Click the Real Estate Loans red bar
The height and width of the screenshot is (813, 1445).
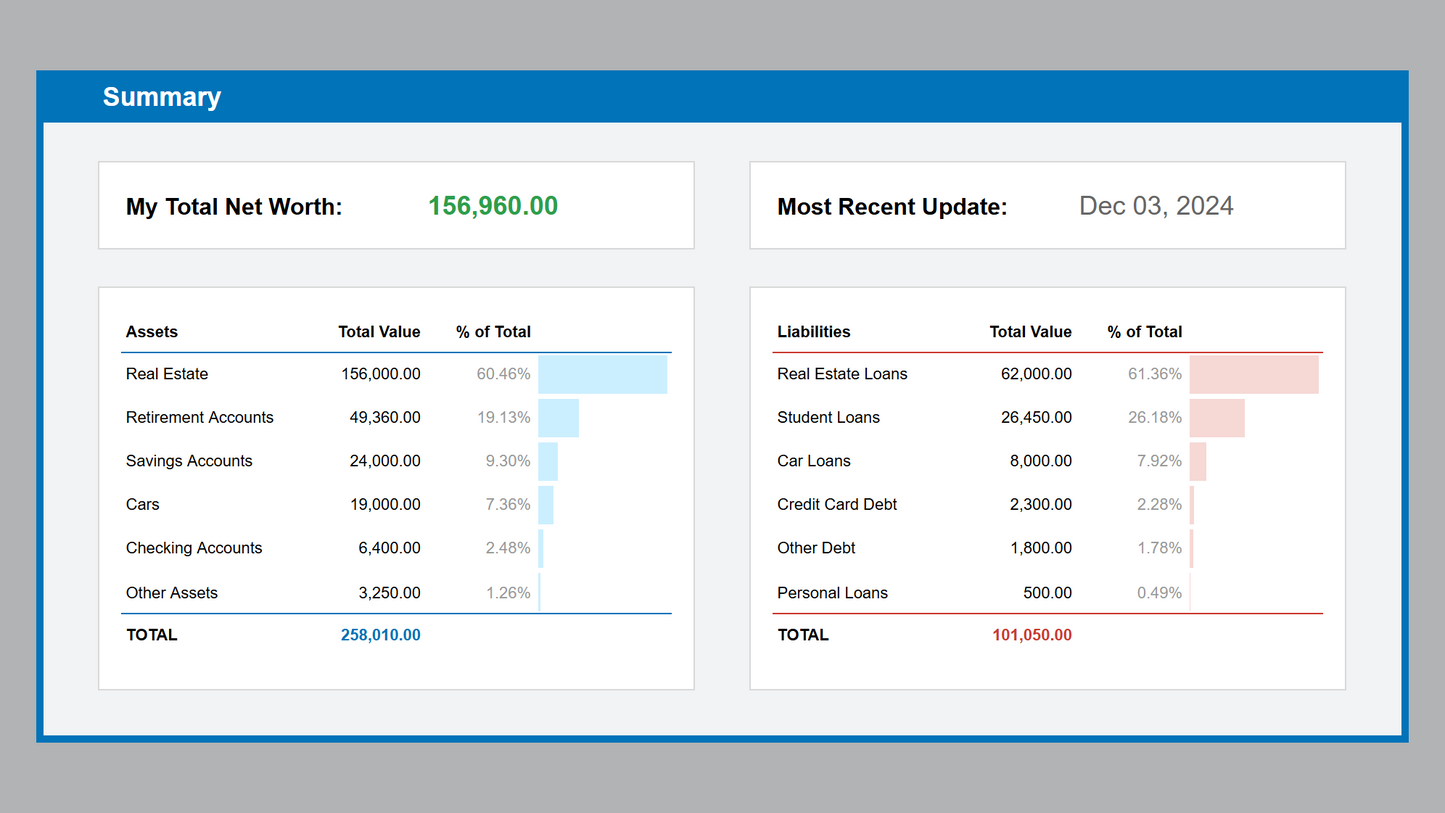pos(1254,374)
